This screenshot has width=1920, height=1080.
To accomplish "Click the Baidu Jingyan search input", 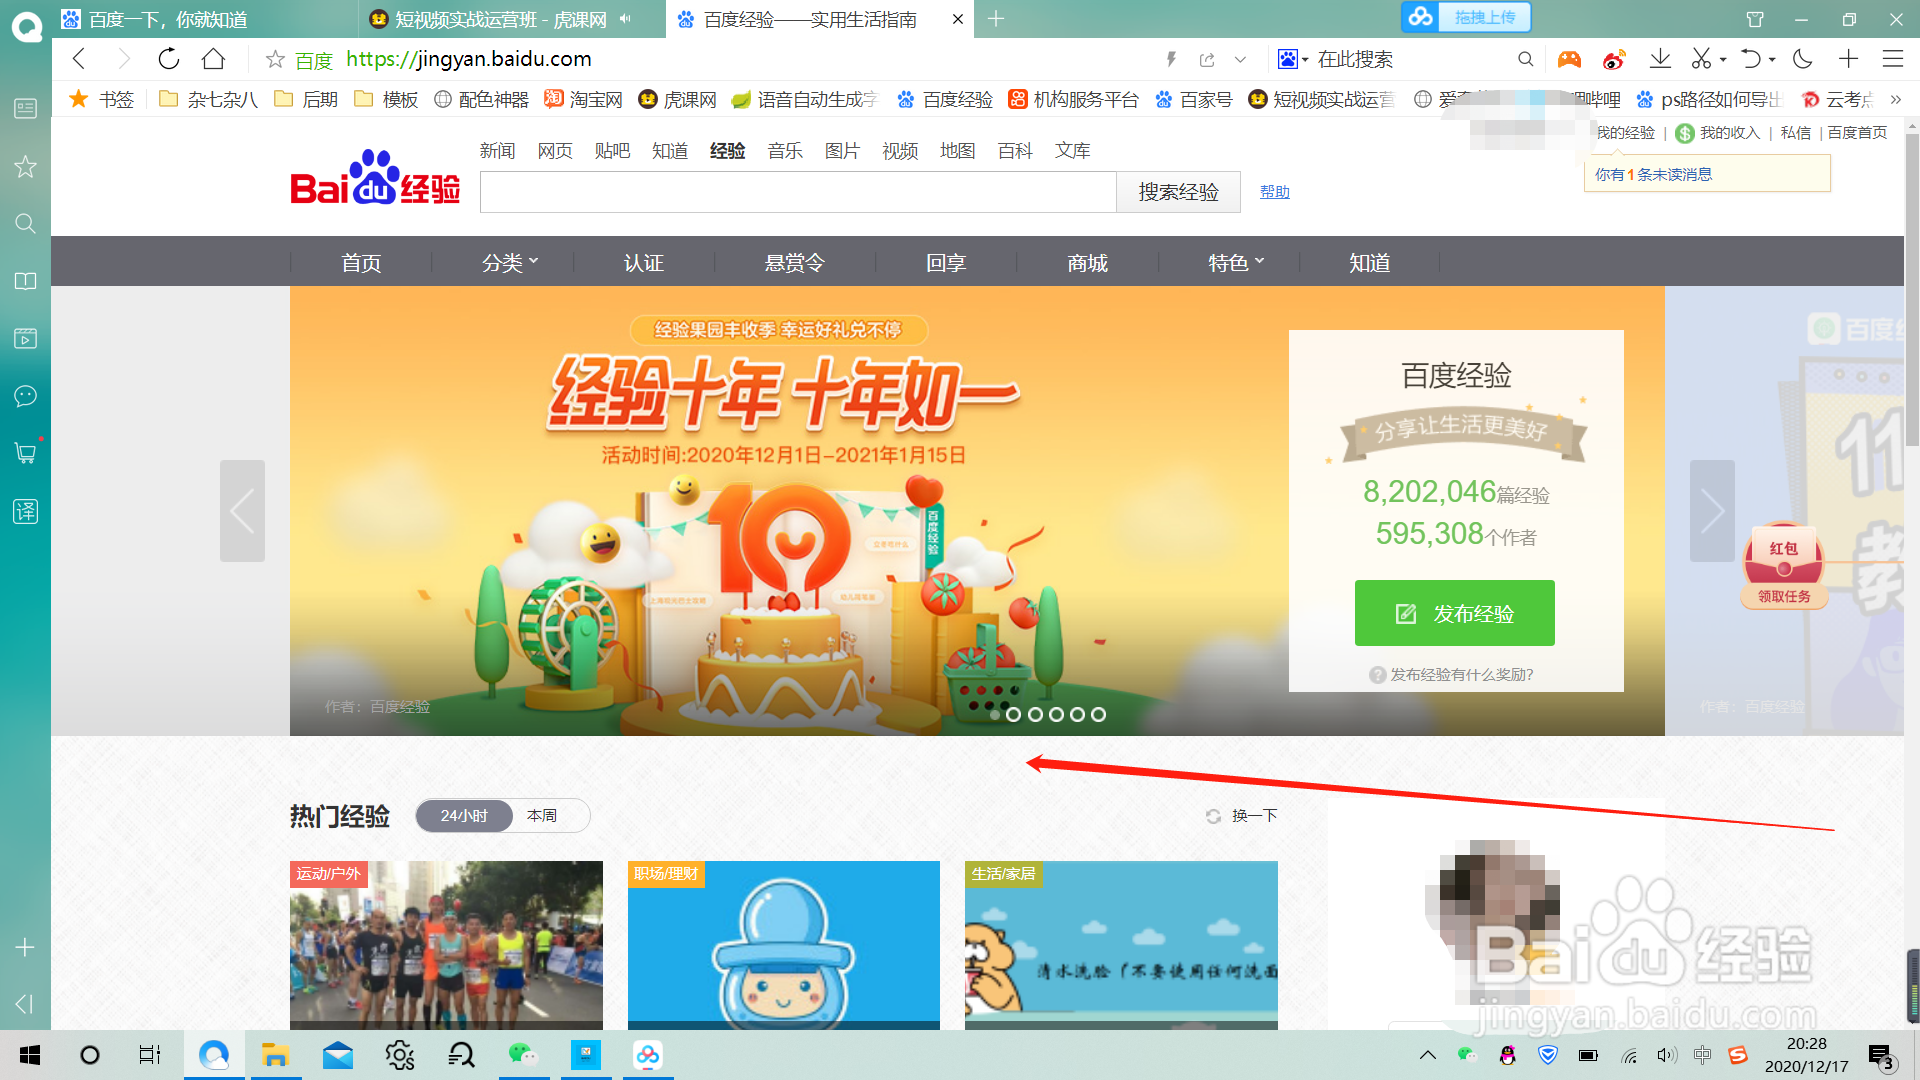I will point(797,192).
